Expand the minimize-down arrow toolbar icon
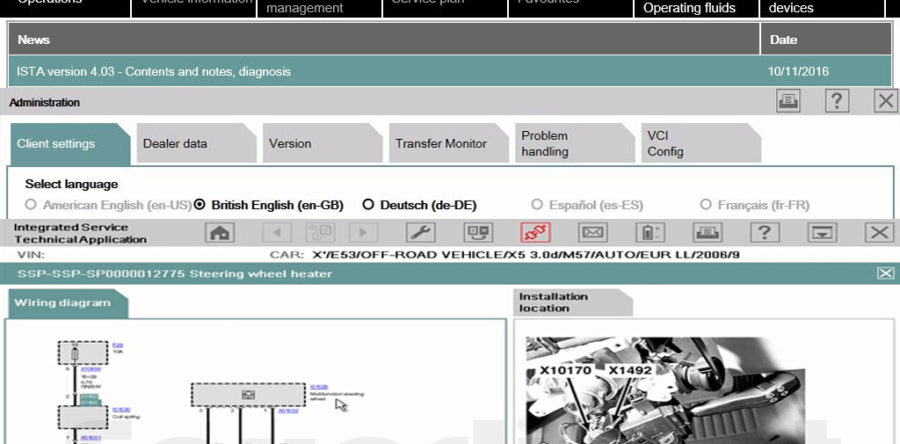The width and height of the screenshot is (900, 444). click(823, 233)
